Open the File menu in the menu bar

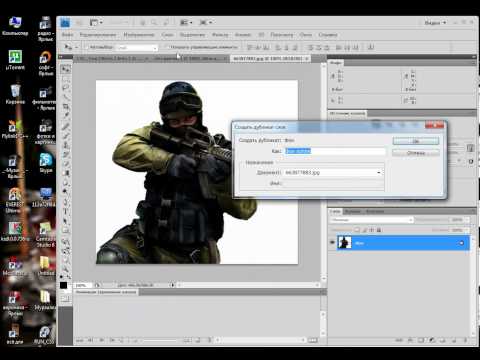point(67,35)
